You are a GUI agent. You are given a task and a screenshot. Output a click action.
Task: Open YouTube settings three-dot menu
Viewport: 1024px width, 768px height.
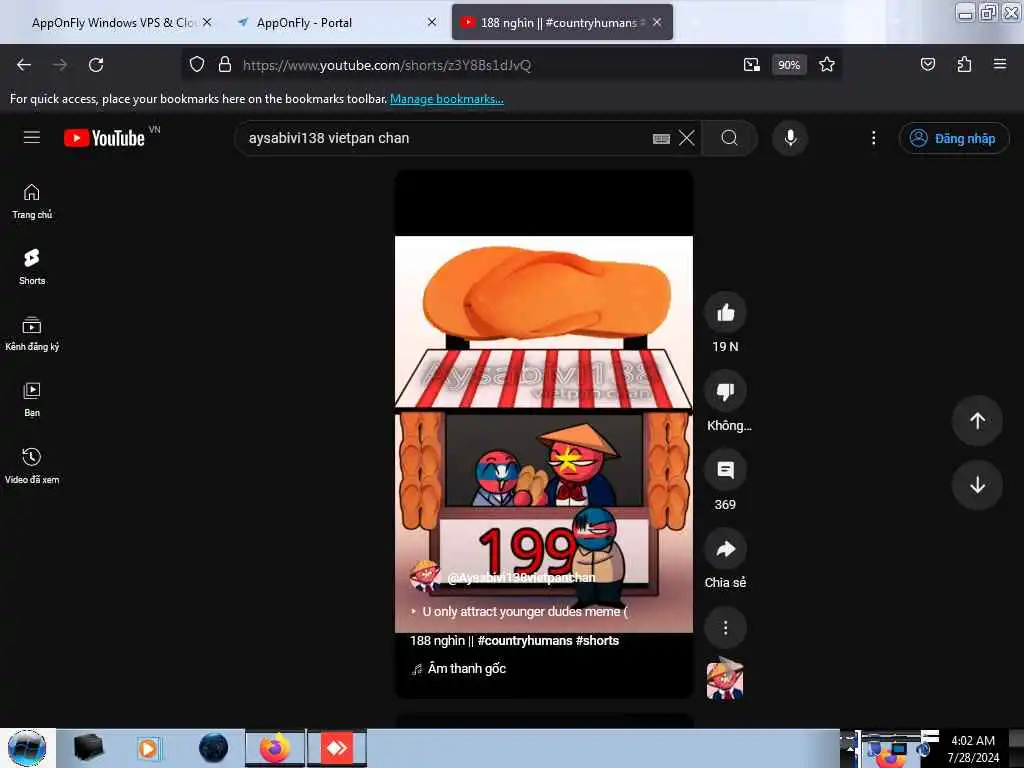point(874,138)
